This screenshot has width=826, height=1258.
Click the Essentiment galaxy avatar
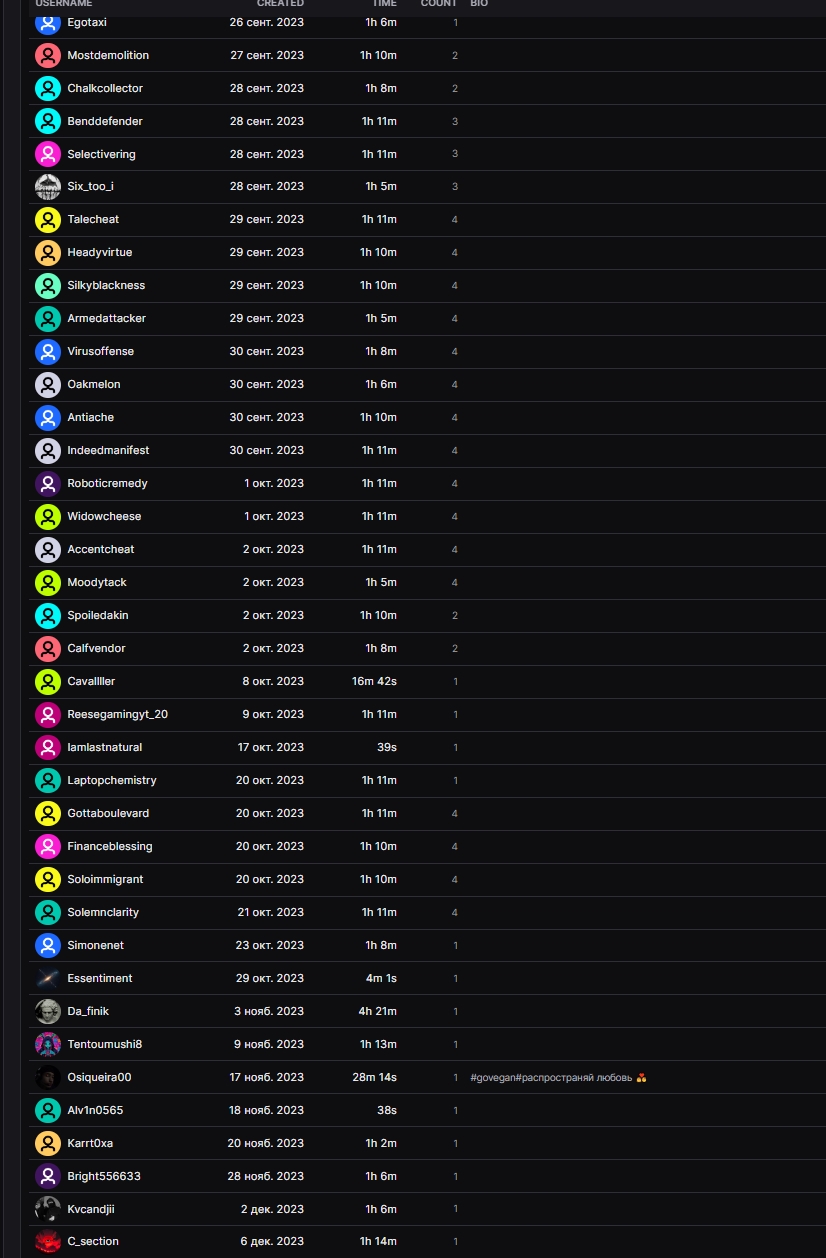(48, 979)
